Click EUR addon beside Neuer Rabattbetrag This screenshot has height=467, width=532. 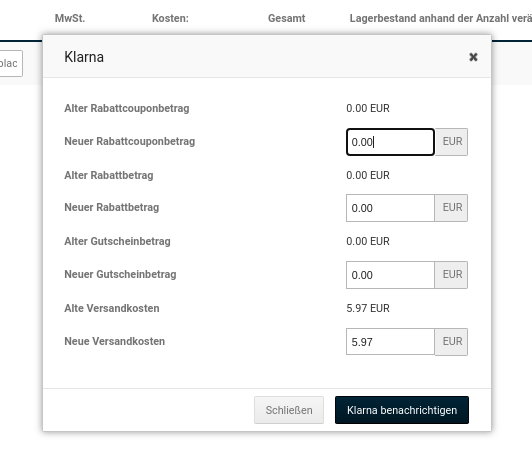pos(452,208)
